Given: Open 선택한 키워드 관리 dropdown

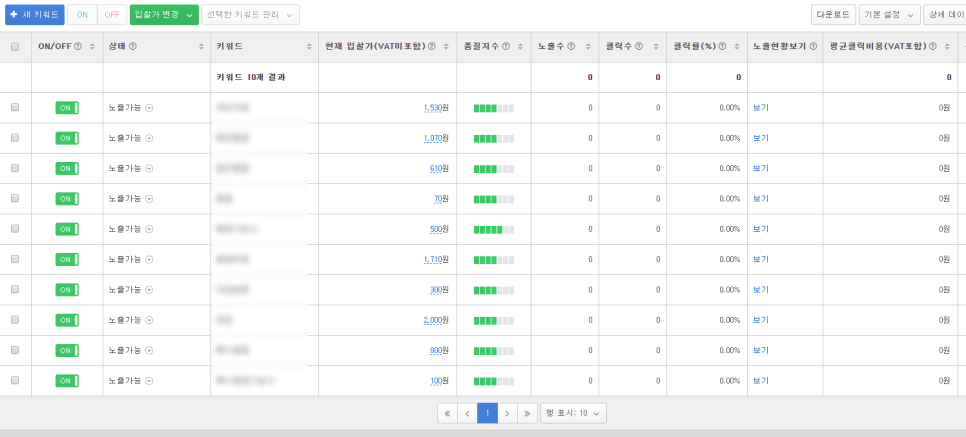Looking at the screenshot, I should tap(250, 15).
